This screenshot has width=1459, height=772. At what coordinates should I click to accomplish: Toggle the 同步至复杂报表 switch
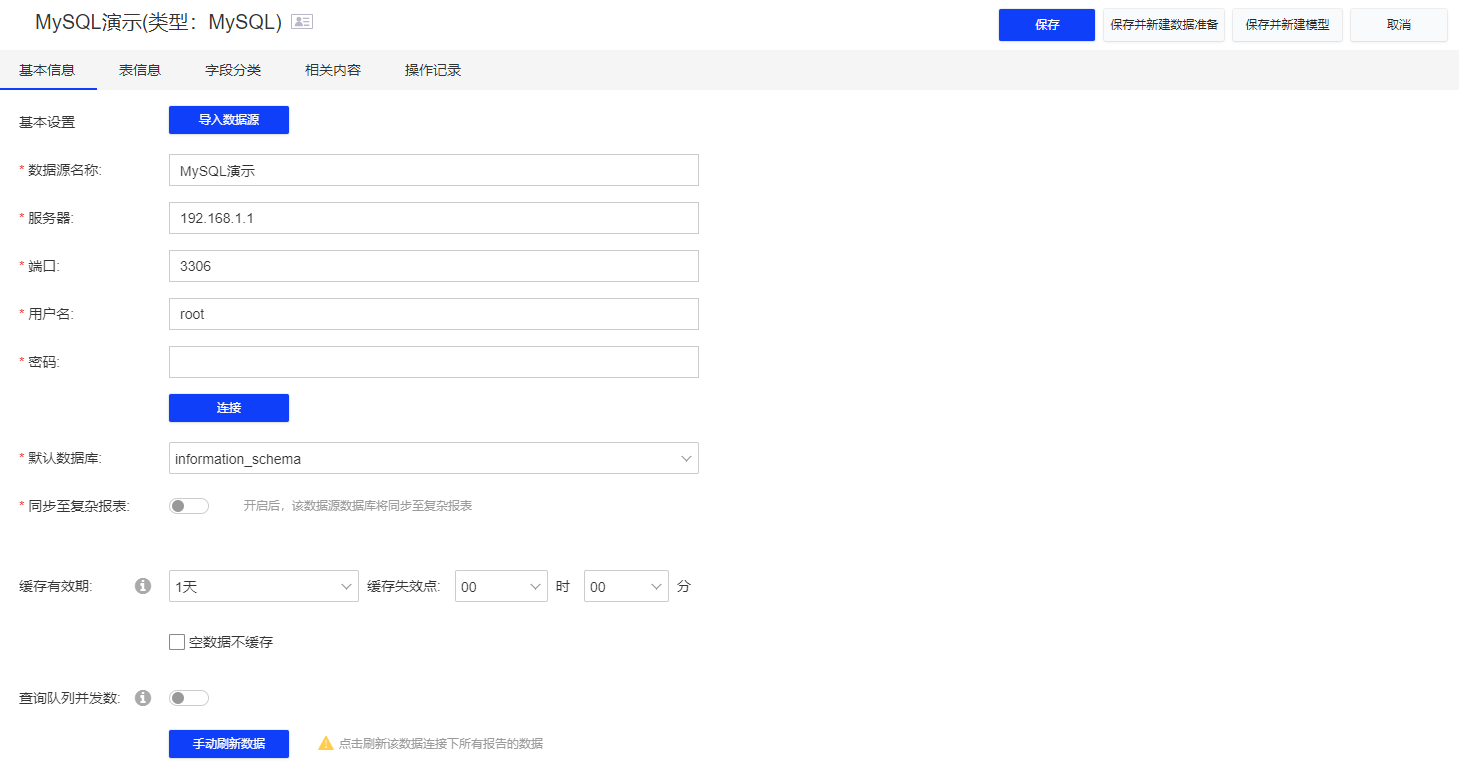point(189,506)
